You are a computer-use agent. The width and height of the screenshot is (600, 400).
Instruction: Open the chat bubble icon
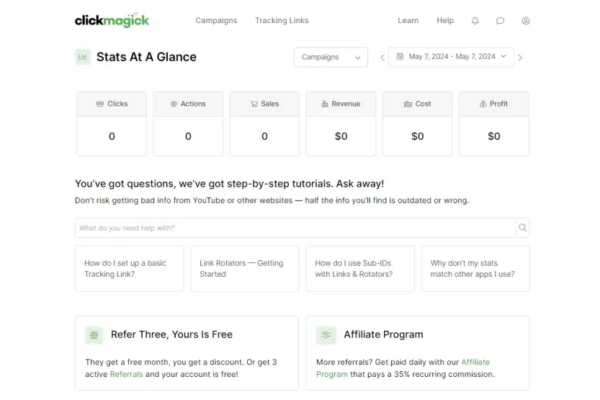point(500,21)
